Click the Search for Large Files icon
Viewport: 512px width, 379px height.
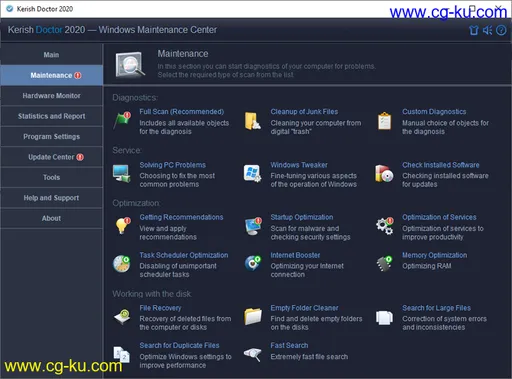tap(384, 317)
